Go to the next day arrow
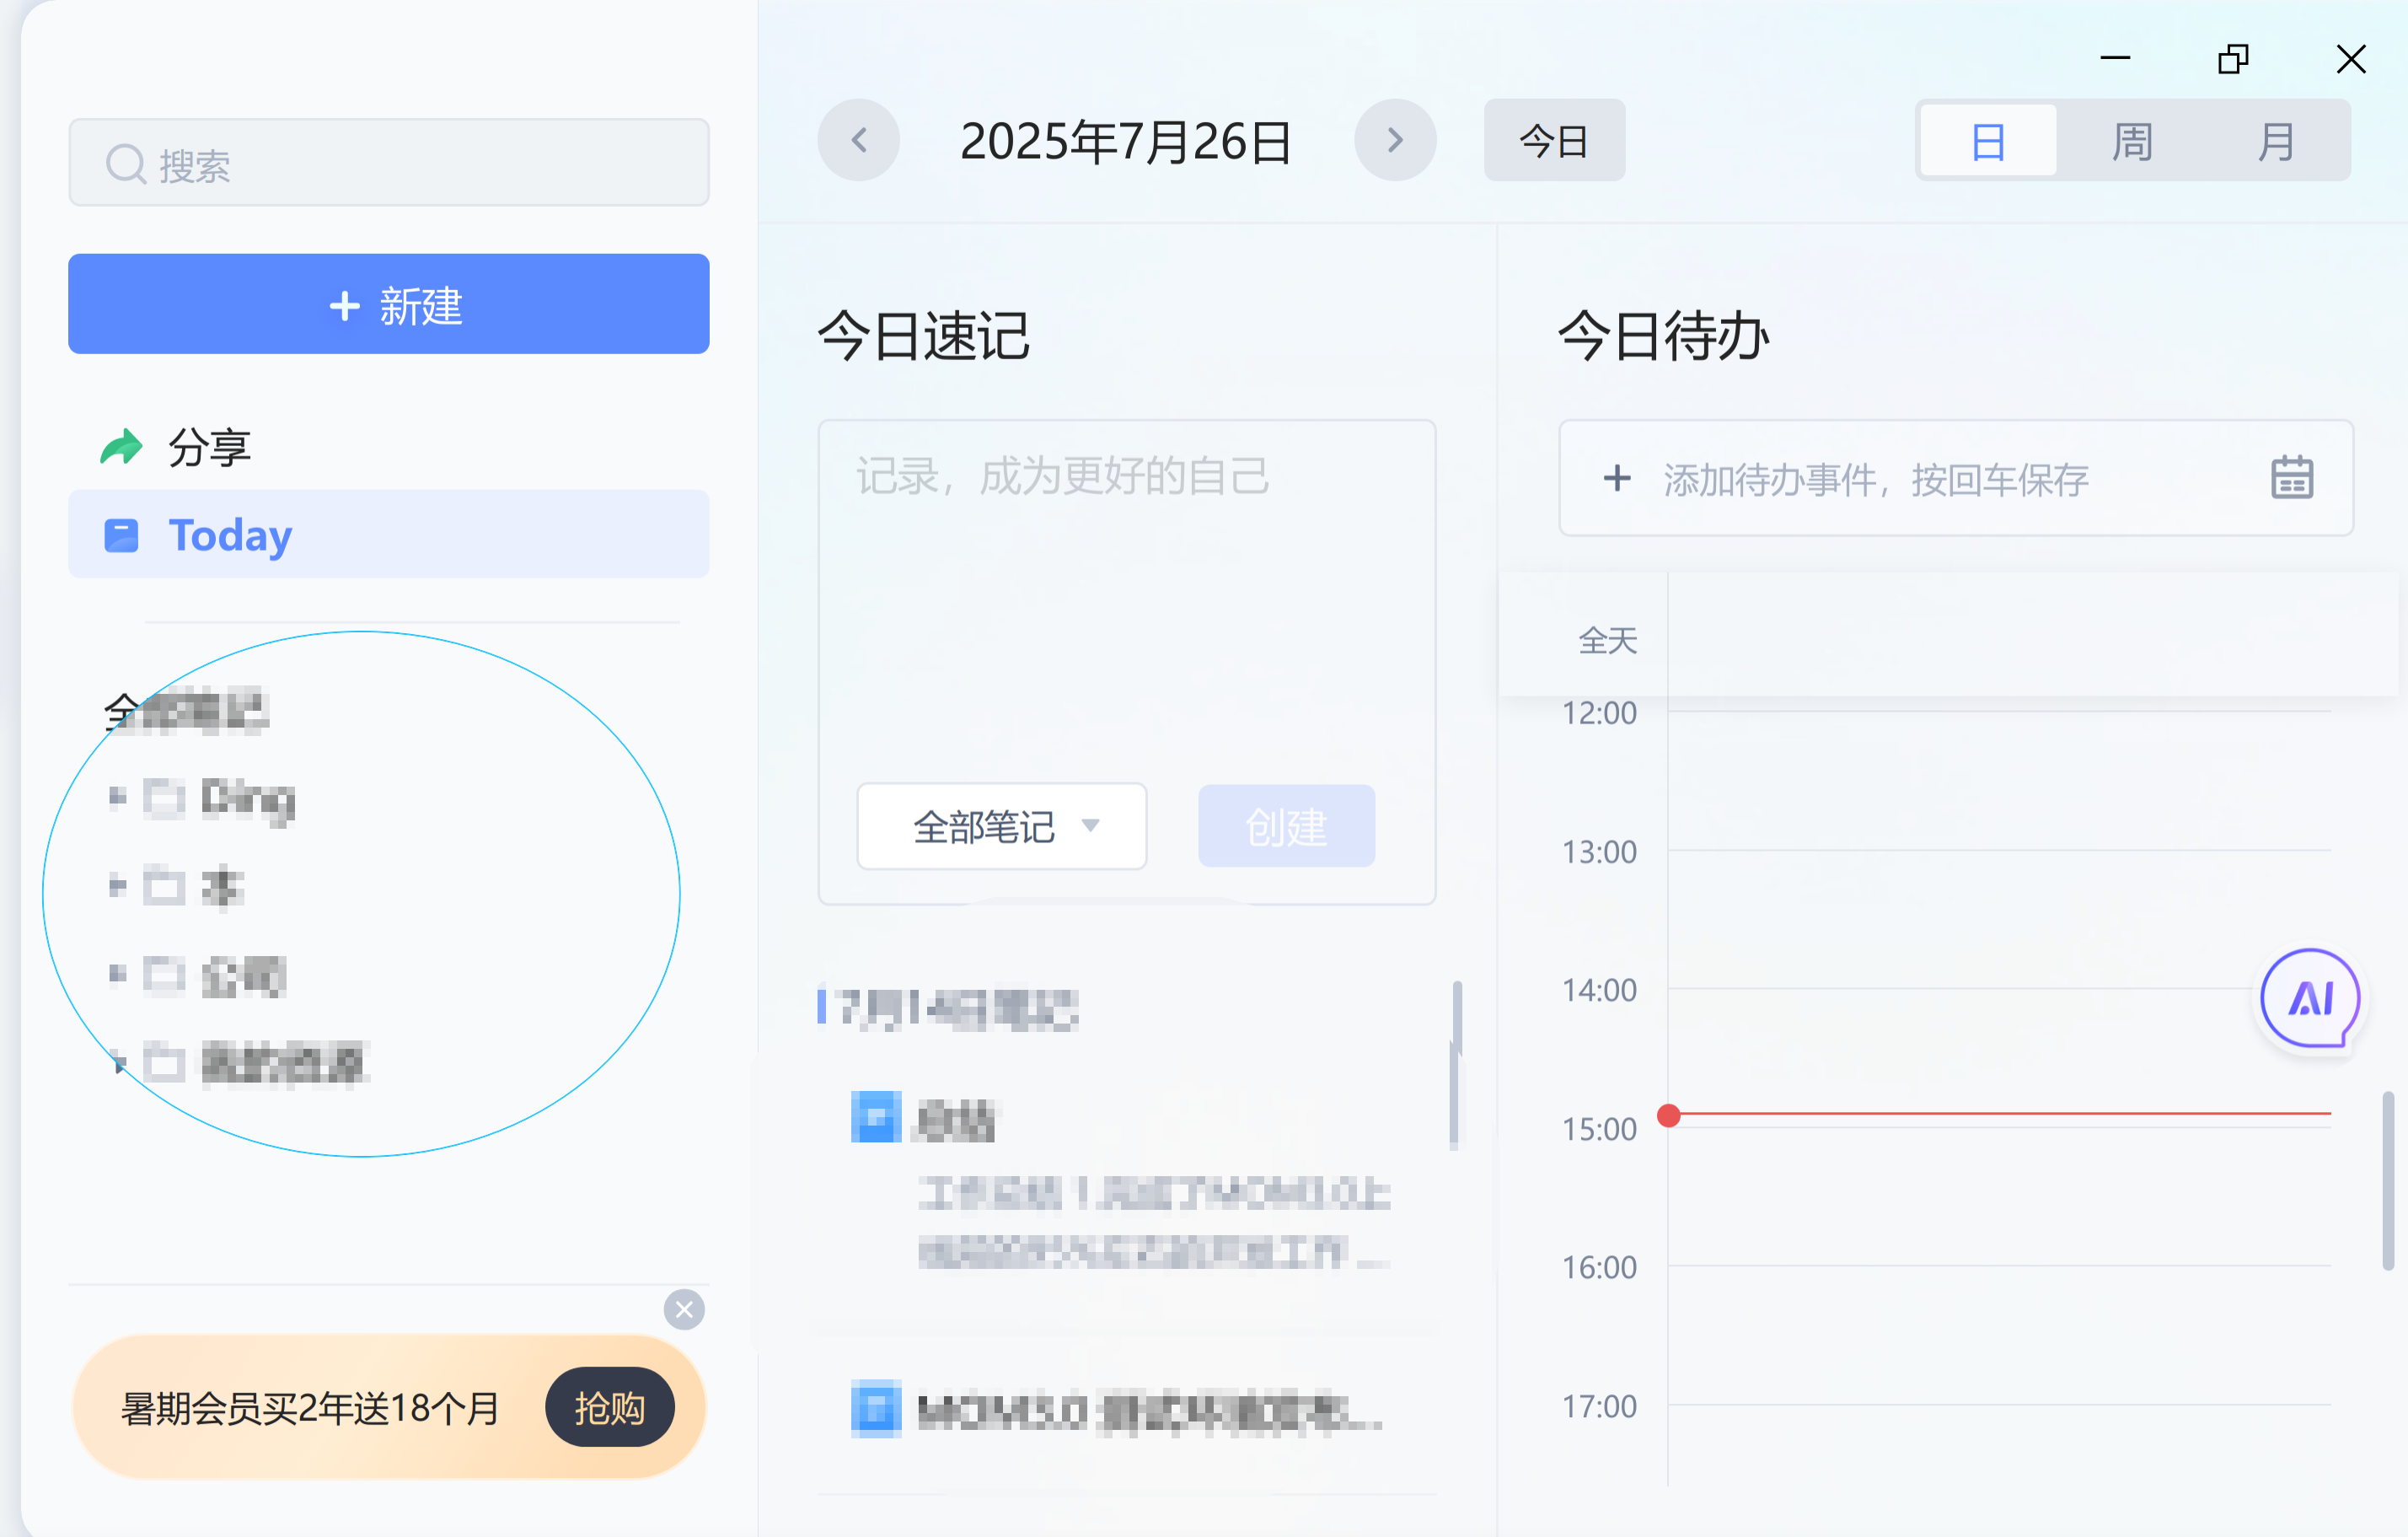The image size is (2408, 1537). (x=1395, y=140)
